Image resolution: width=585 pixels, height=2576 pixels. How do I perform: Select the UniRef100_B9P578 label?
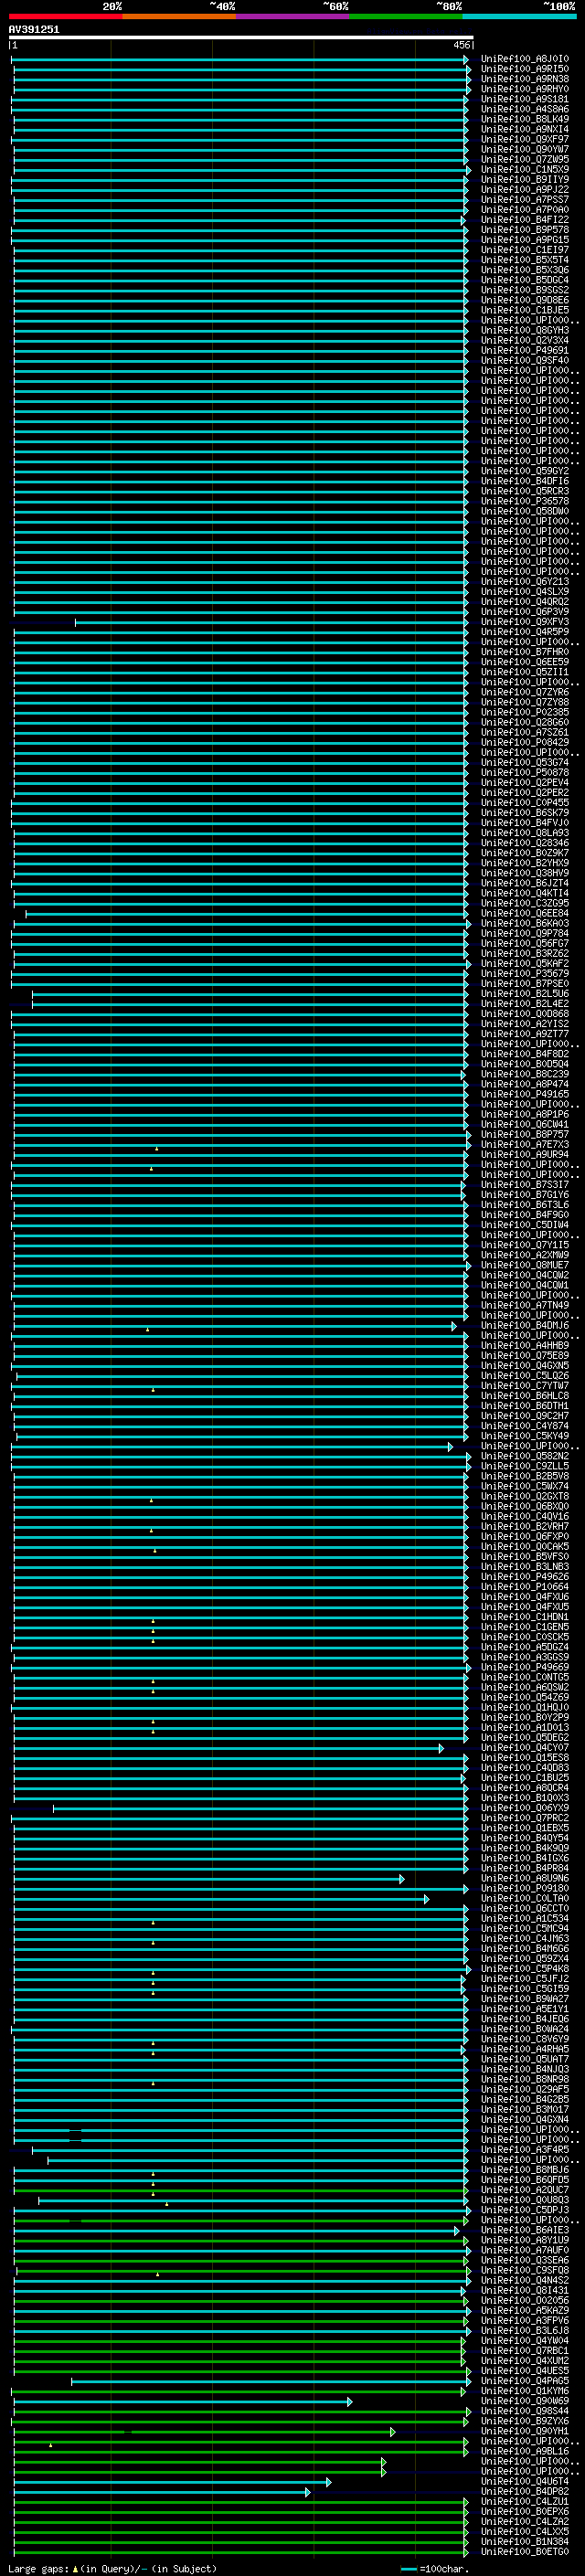[x=525, y=230]
